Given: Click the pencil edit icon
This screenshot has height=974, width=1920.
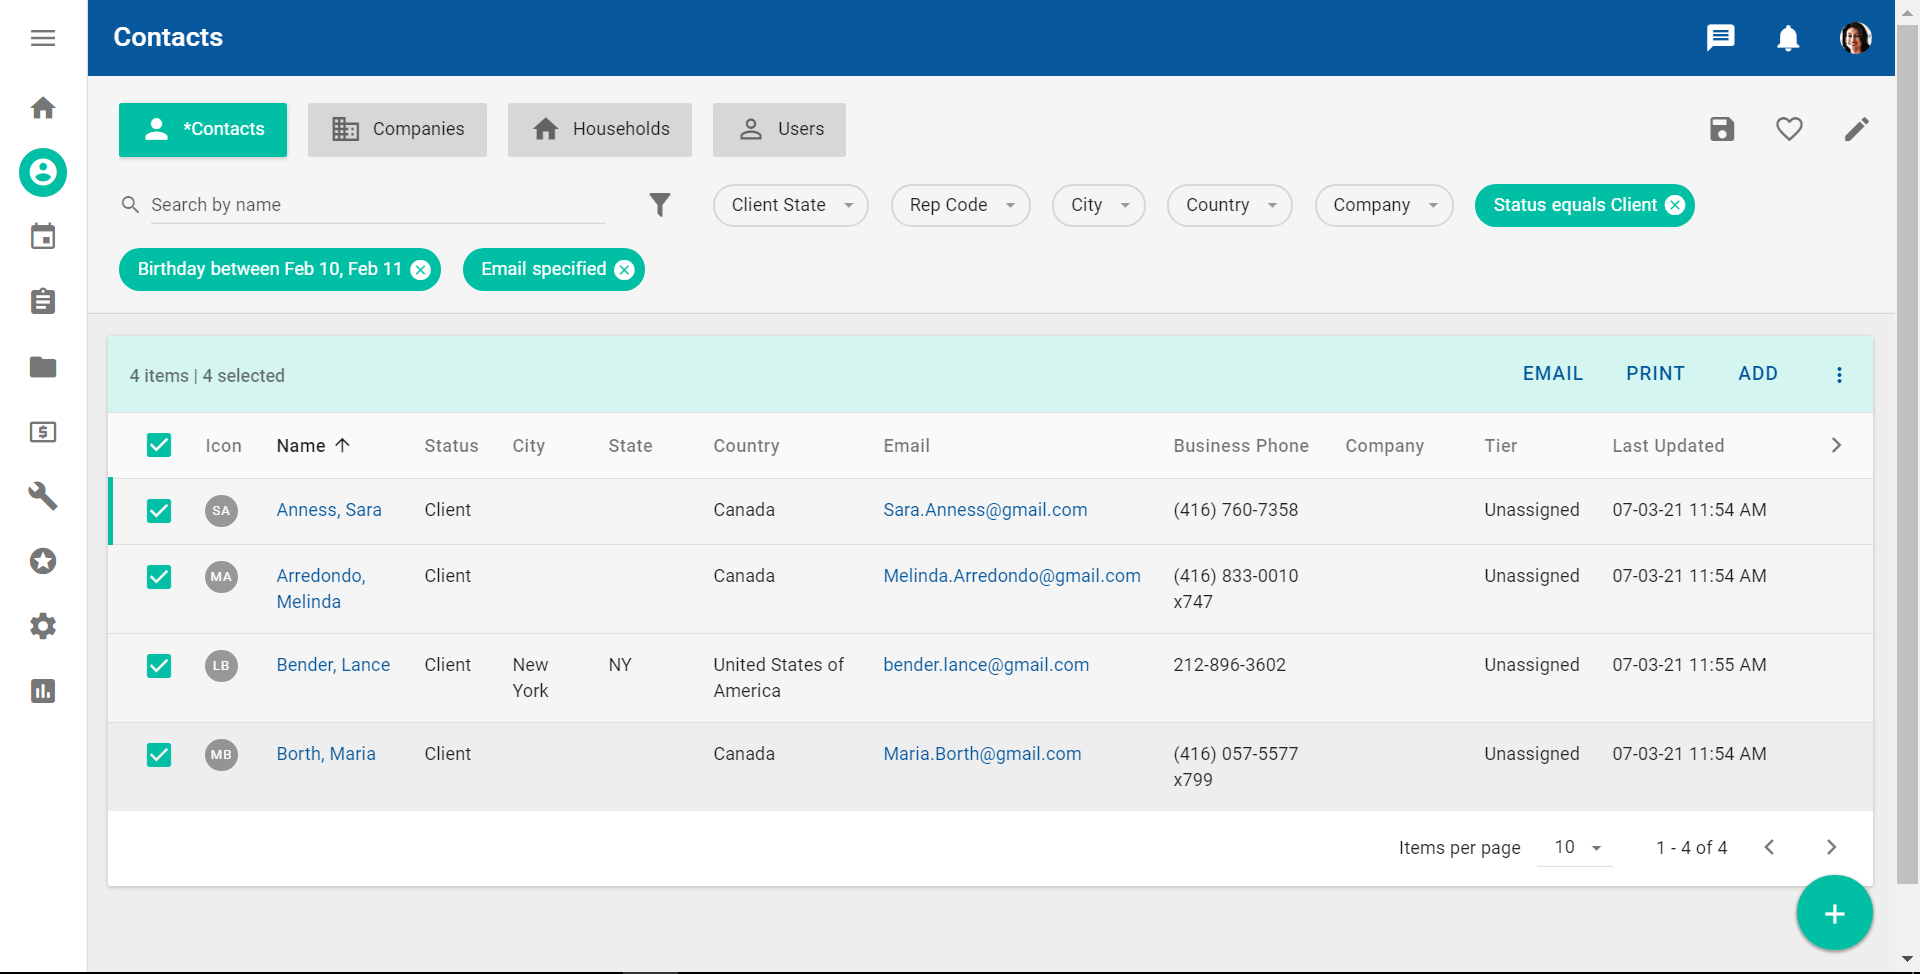Looking at the screenshot, I should [x=1856, y=129].
